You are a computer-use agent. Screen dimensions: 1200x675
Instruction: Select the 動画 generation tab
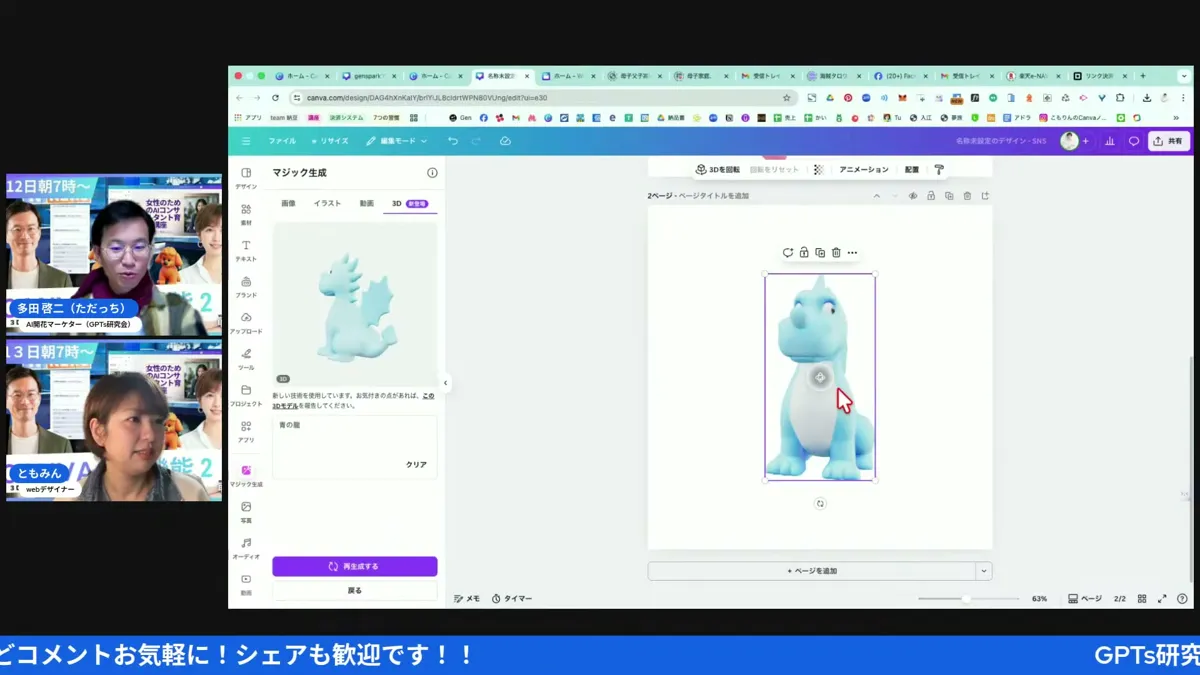(x=366, y=203)
